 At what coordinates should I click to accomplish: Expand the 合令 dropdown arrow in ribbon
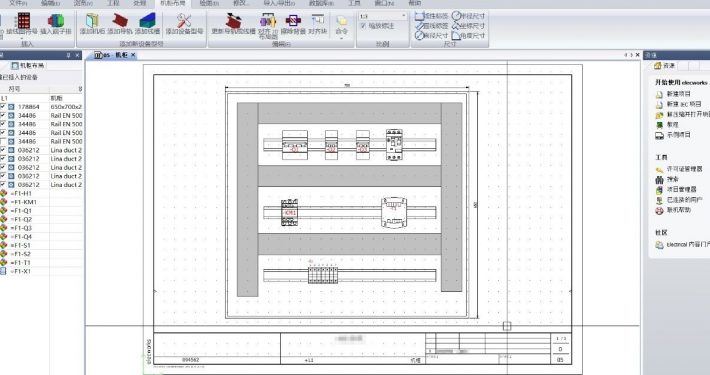pos(341,38)
